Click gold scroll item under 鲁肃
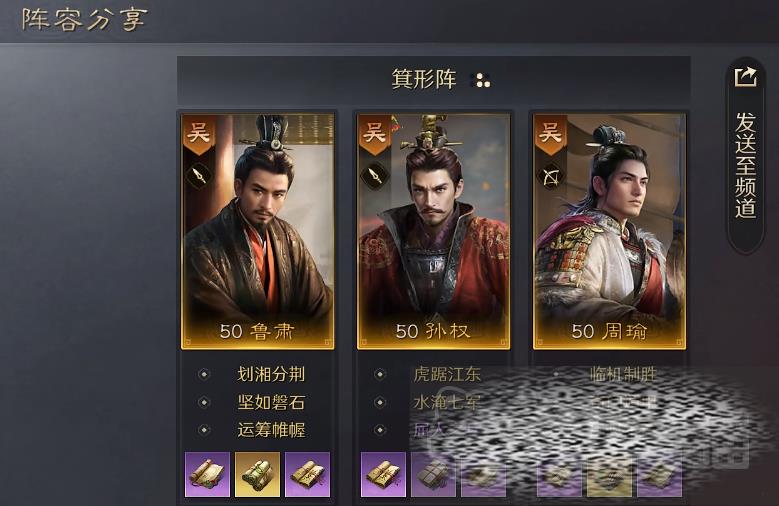 pyautogui.click(x=257, y=474)
